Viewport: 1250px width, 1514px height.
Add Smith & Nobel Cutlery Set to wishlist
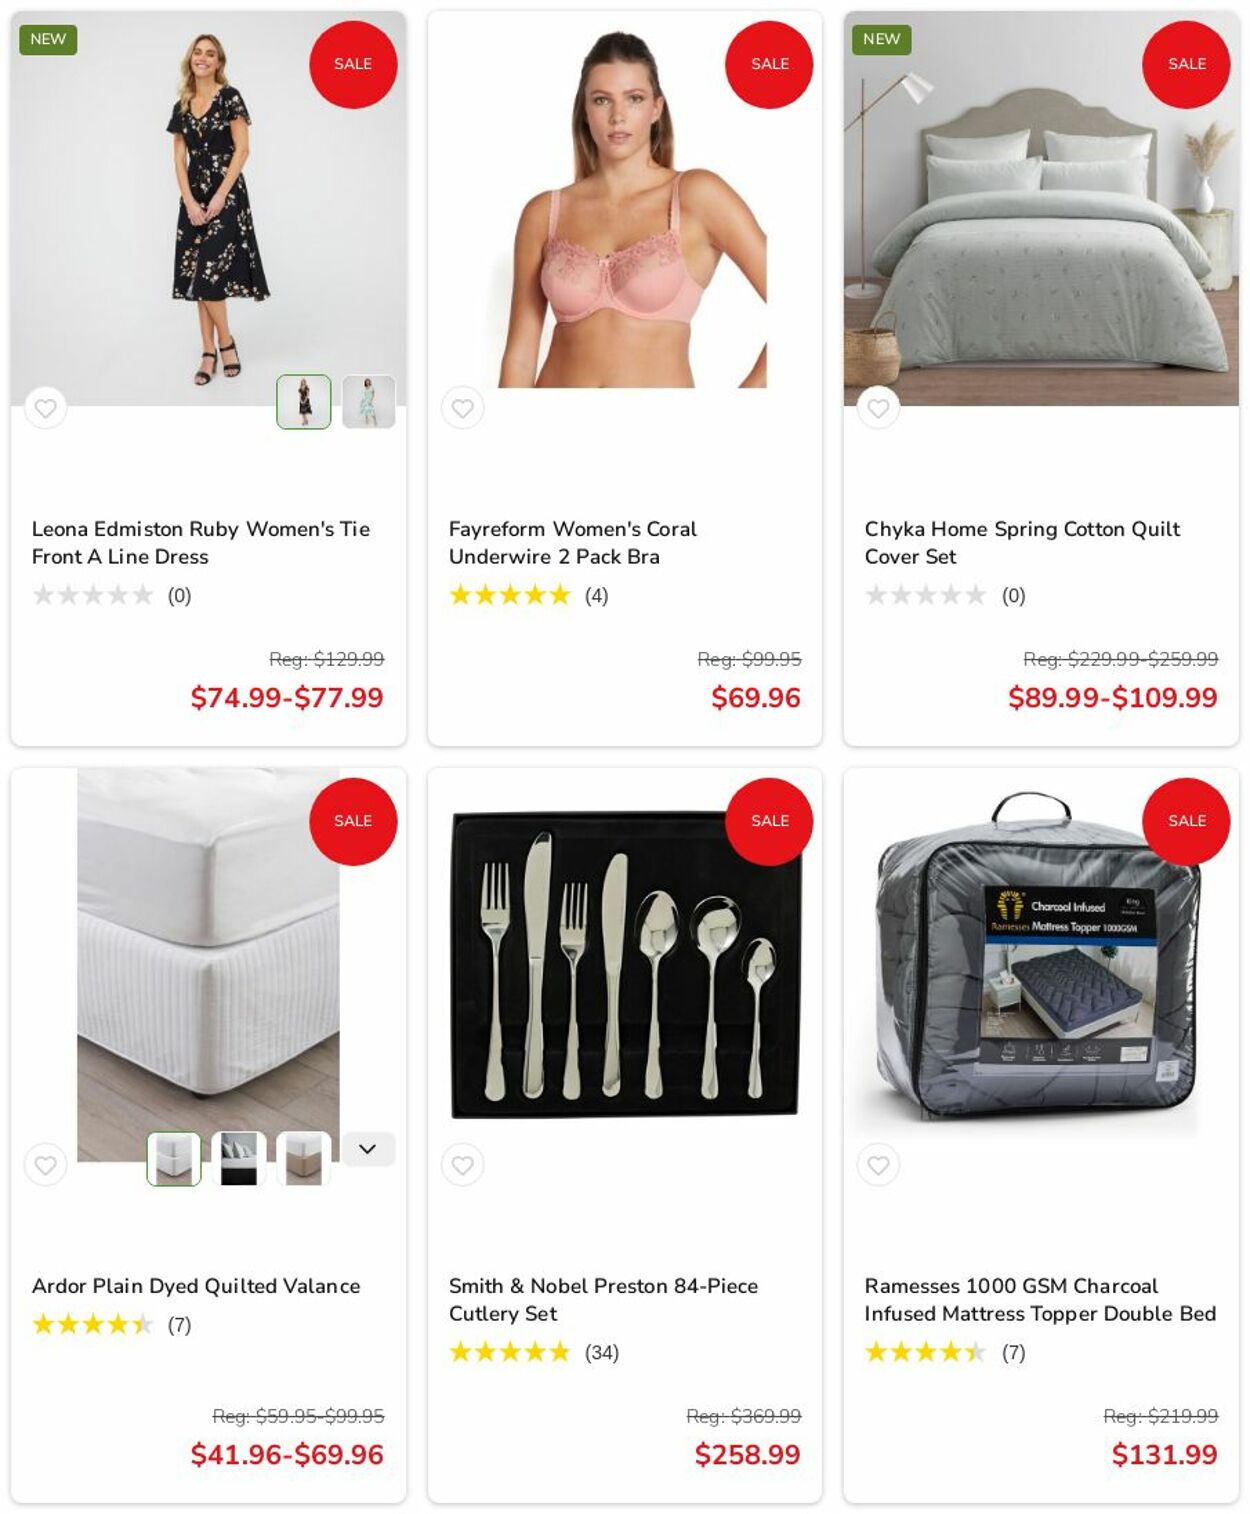click(462, 1165)
